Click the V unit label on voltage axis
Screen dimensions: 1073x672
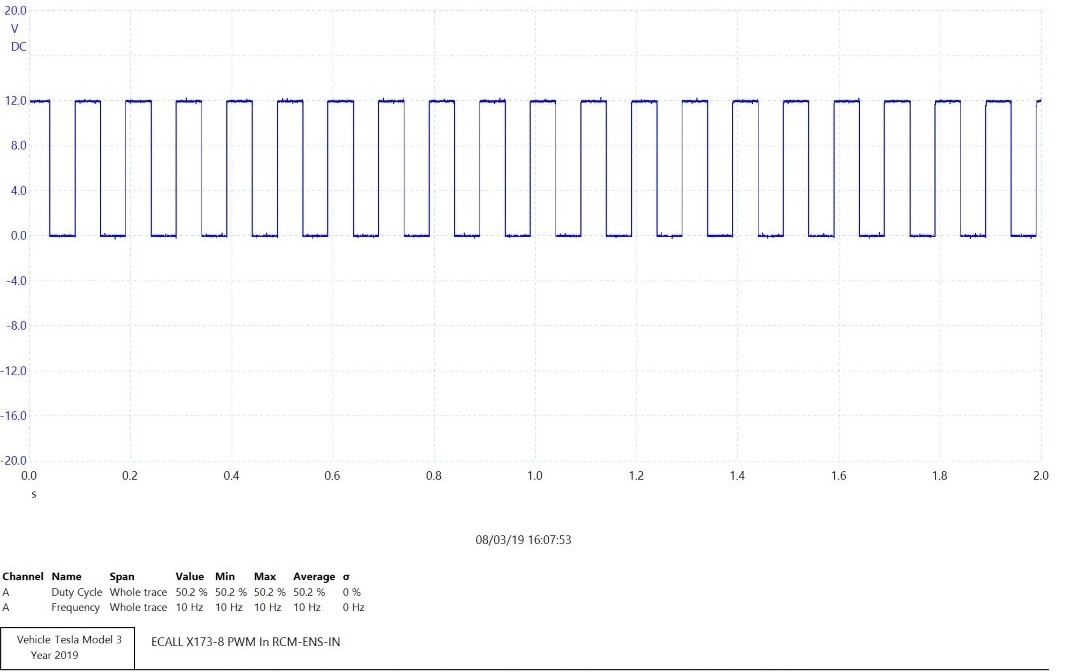14,29
